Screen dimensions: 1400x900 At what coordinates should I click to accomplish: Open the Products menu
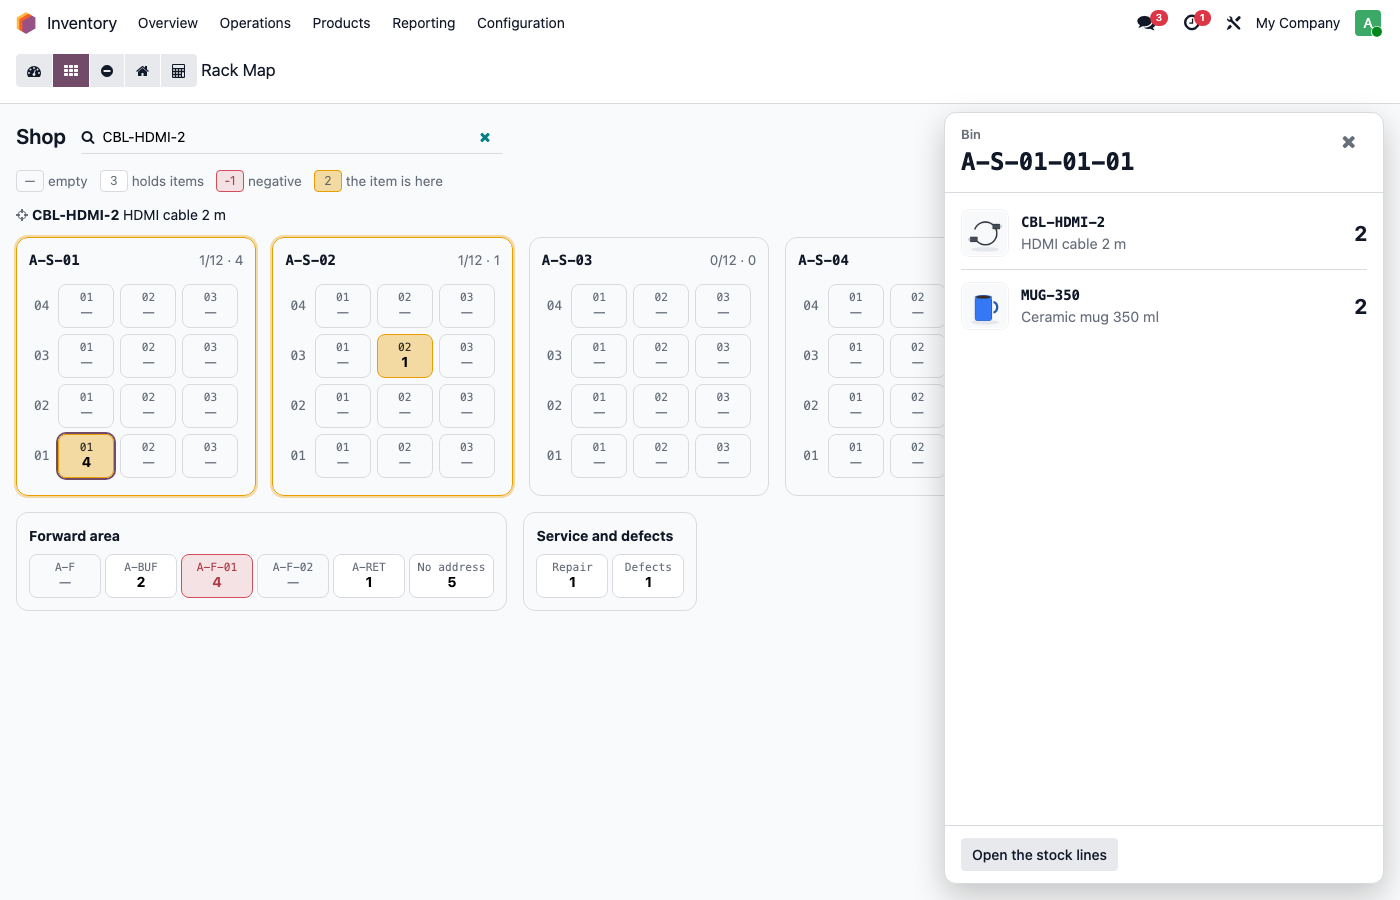pos(341,23)
